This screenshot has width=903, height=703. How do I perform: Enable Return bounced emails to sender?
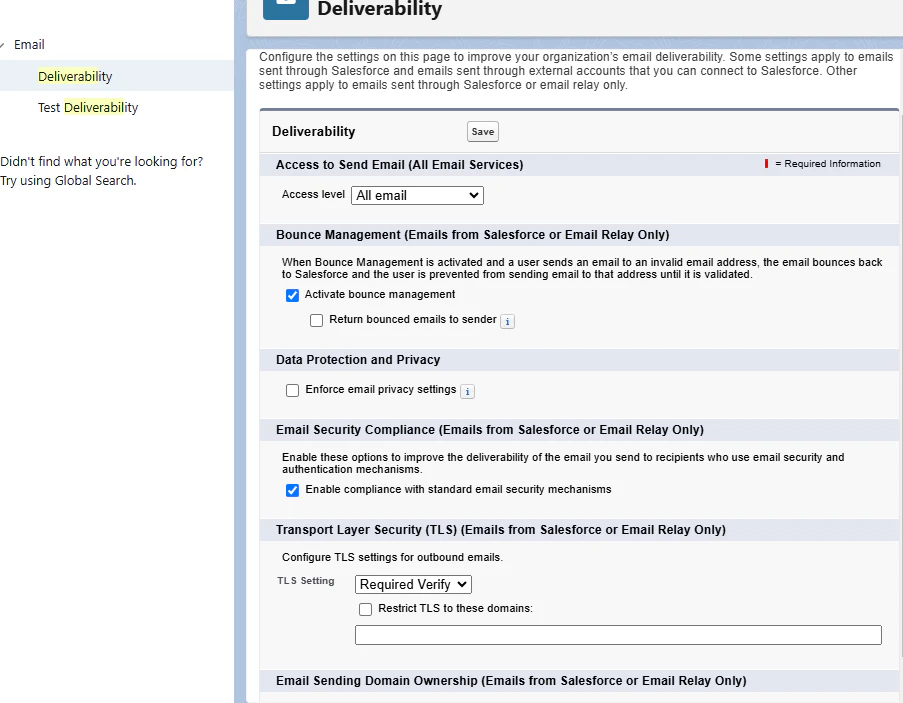pos(316,320)
